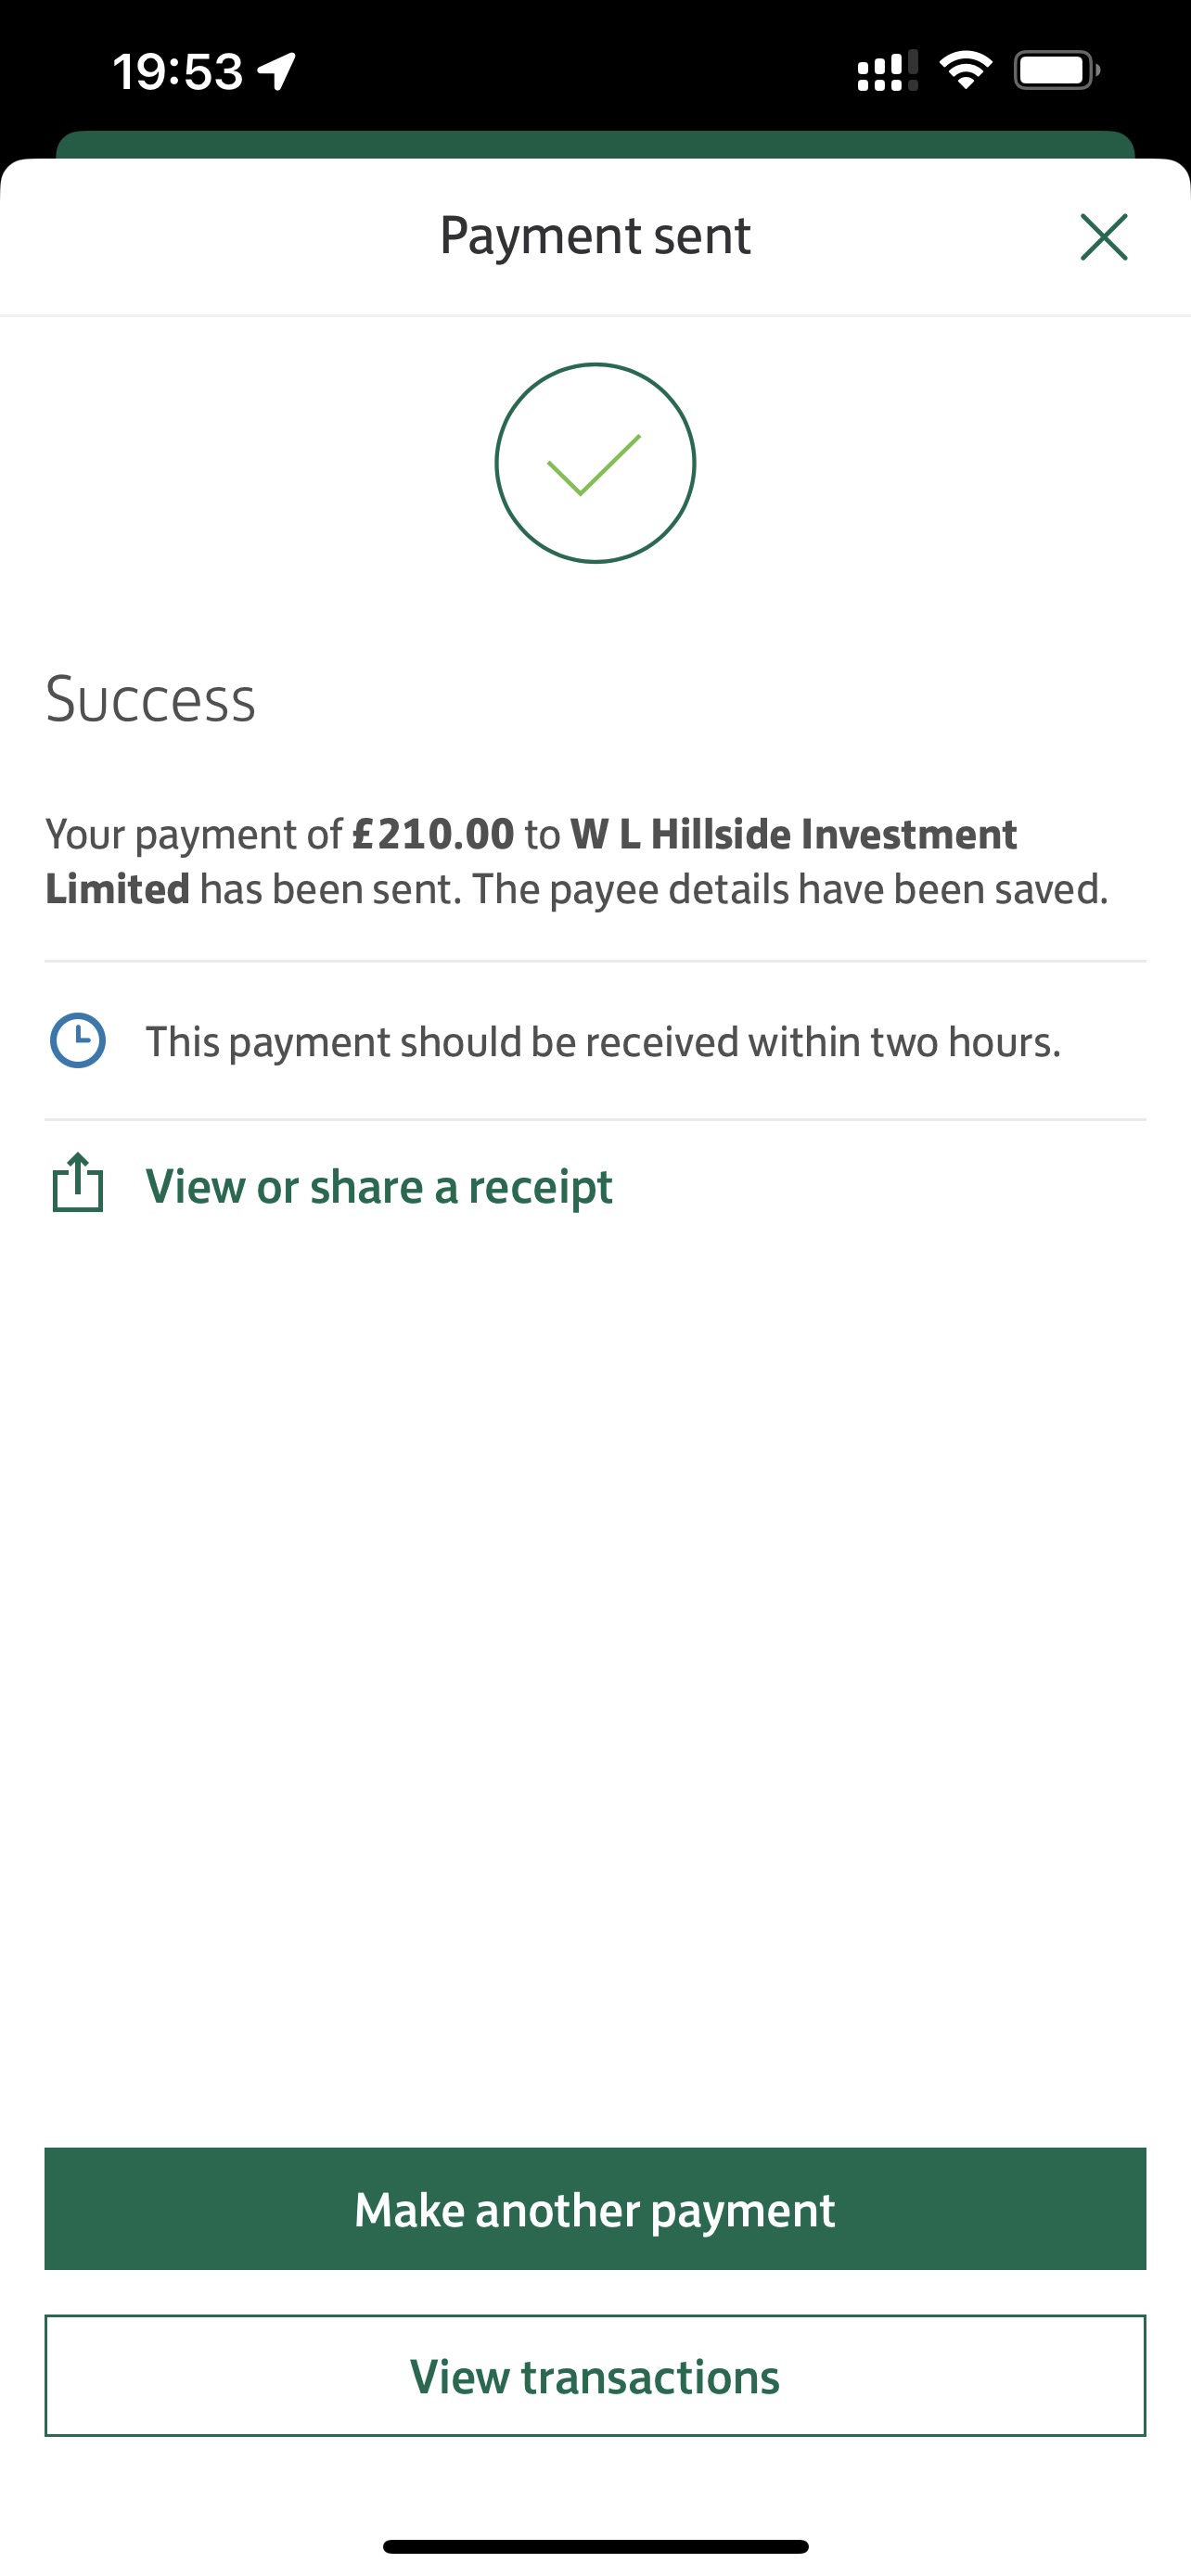Tap the location arrow in status bar

click(x=276, y=71)
